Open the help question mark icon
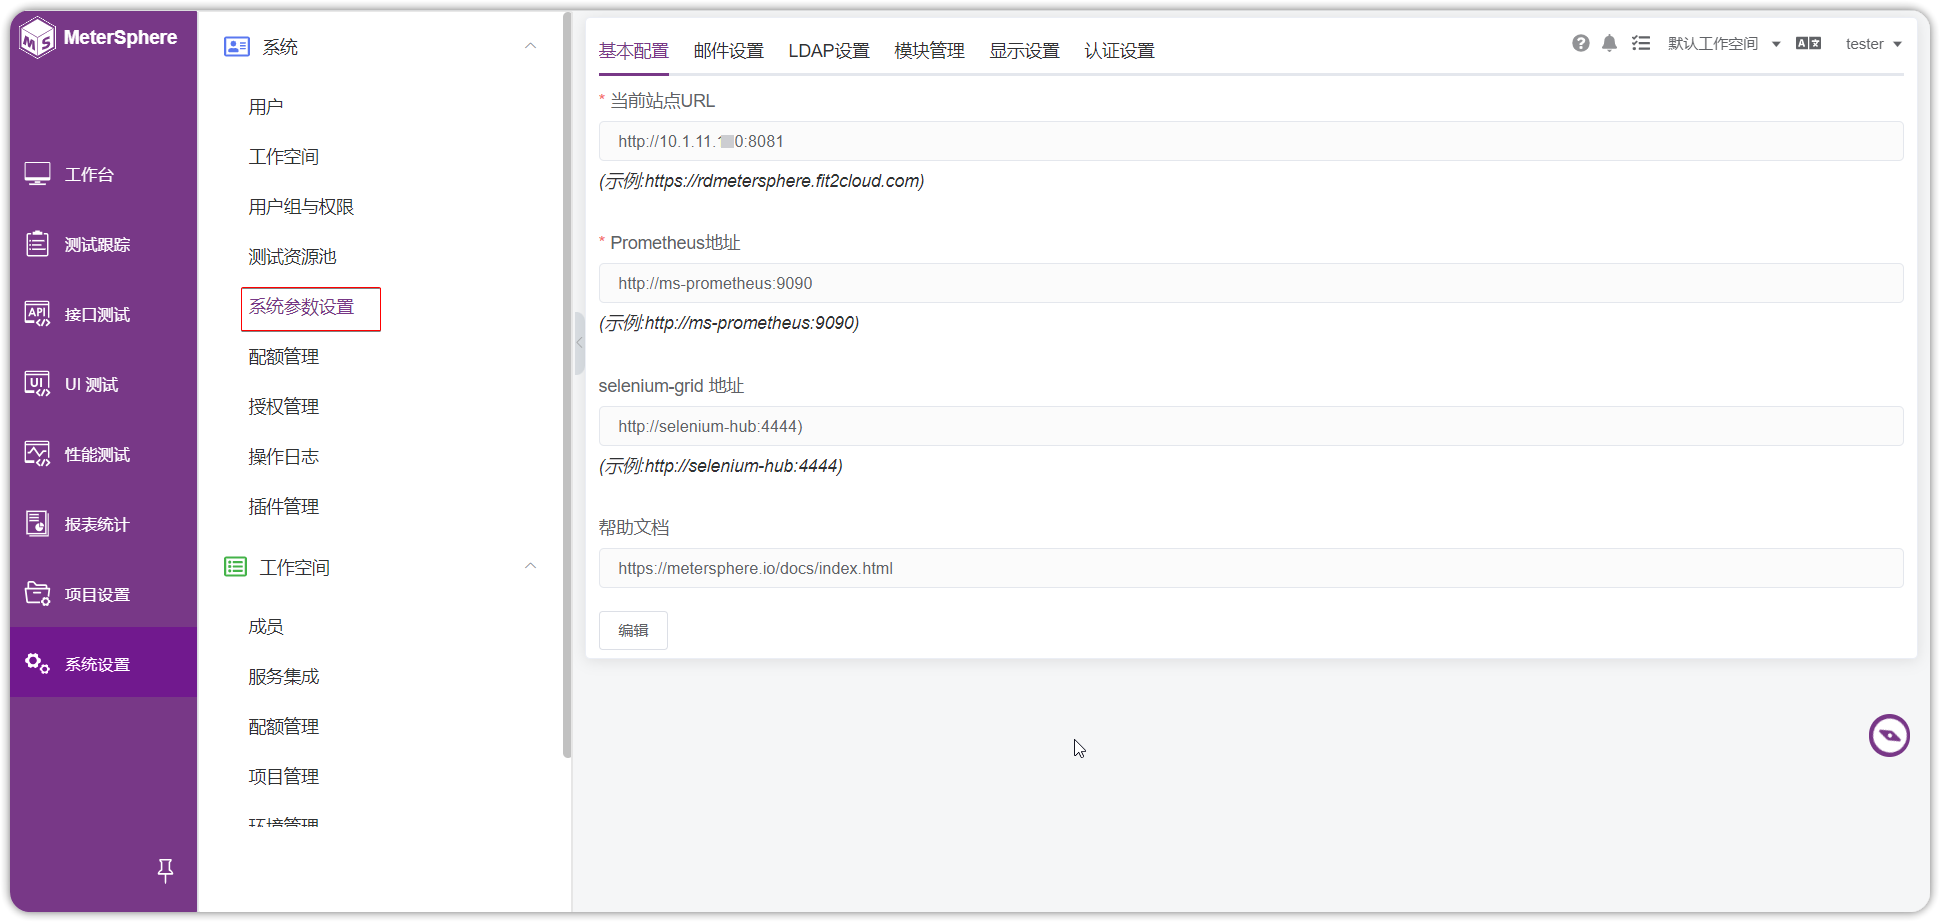 tap(1581, 43)
